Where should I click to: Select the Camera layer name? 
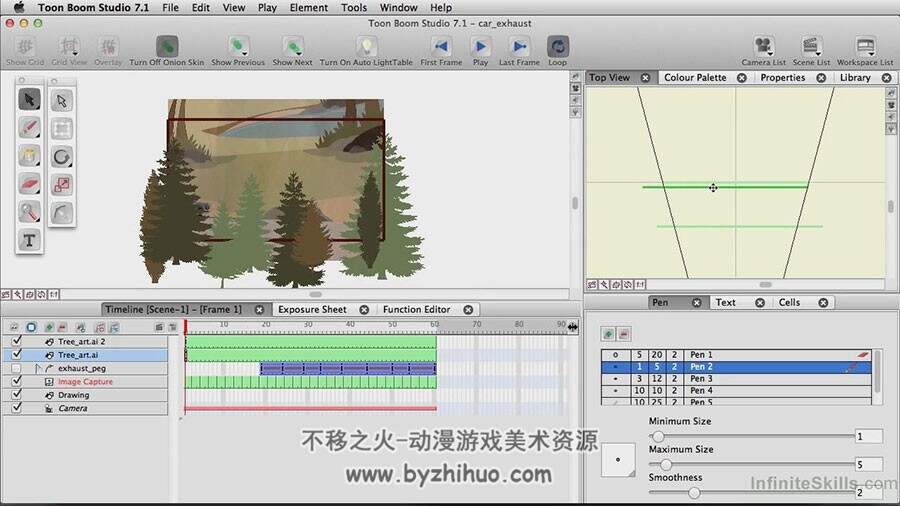pos(73,408)
